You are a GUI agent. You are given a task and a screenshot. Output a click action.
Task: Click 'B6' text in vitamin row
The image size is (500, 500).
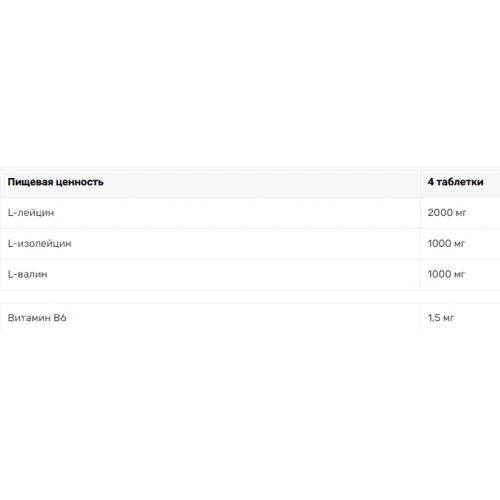tap(60, 318)
